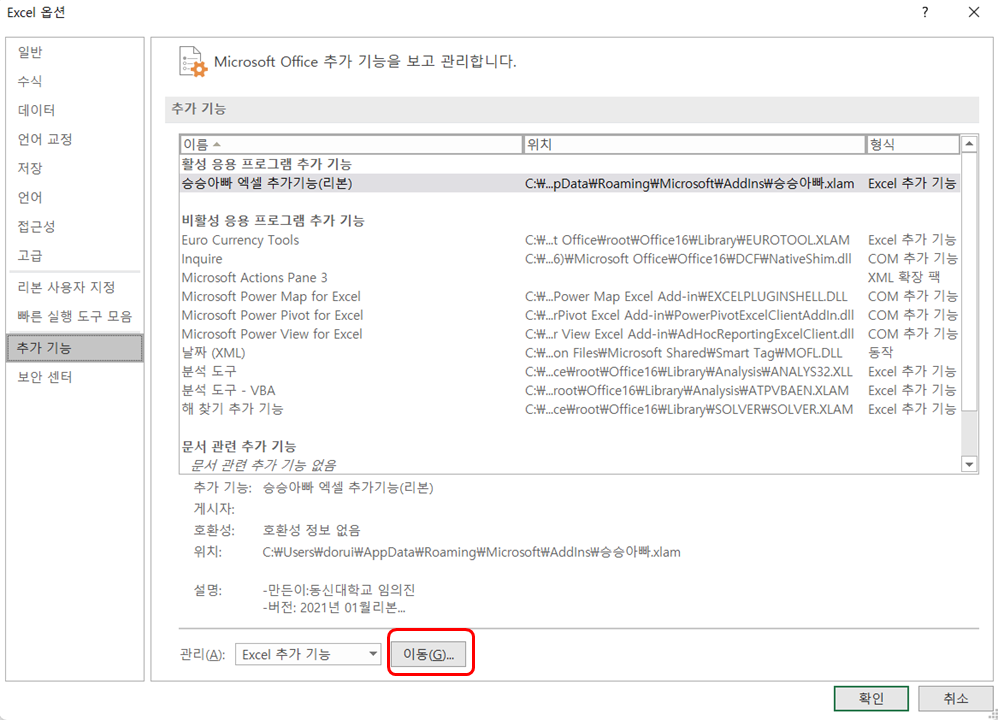Select the 날짜 (XML) add-in row
Image resolution: width=998 pixels, height=720 pixels.
click(x=570, y=353)
